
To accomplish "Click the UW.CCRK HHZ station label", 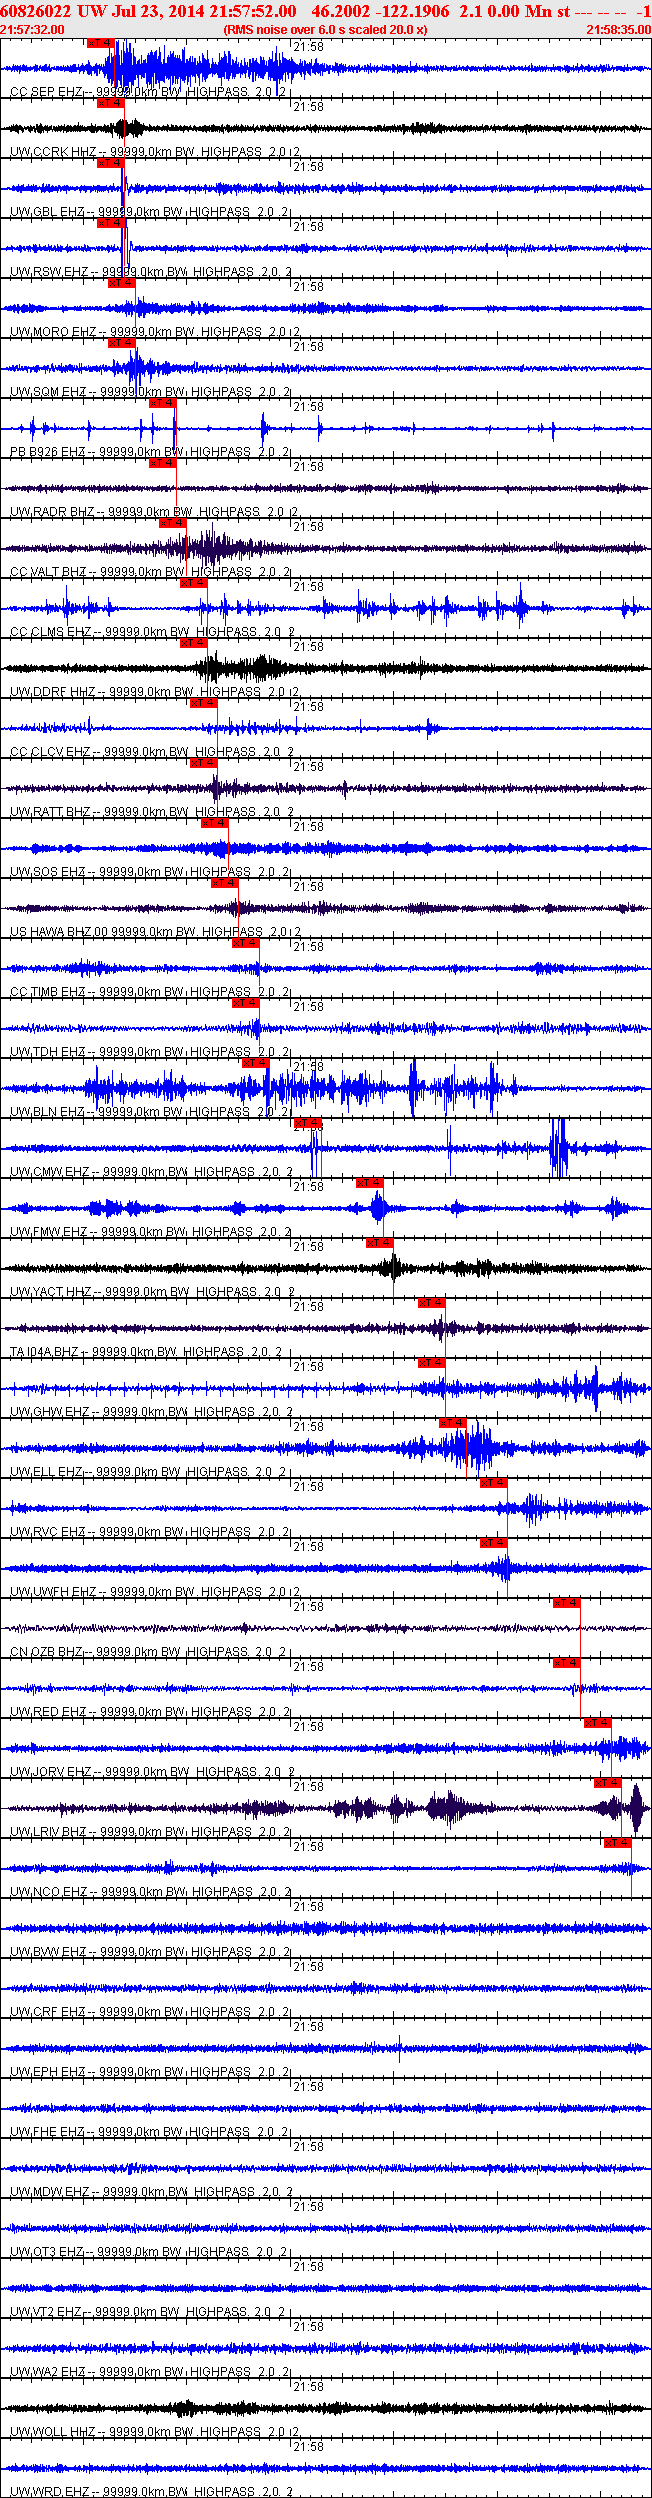I will click(x=53, y=152).
